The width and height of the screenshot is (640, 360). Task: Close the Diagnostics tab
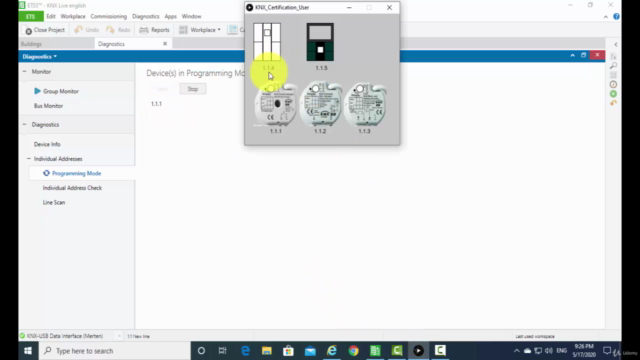165,44
